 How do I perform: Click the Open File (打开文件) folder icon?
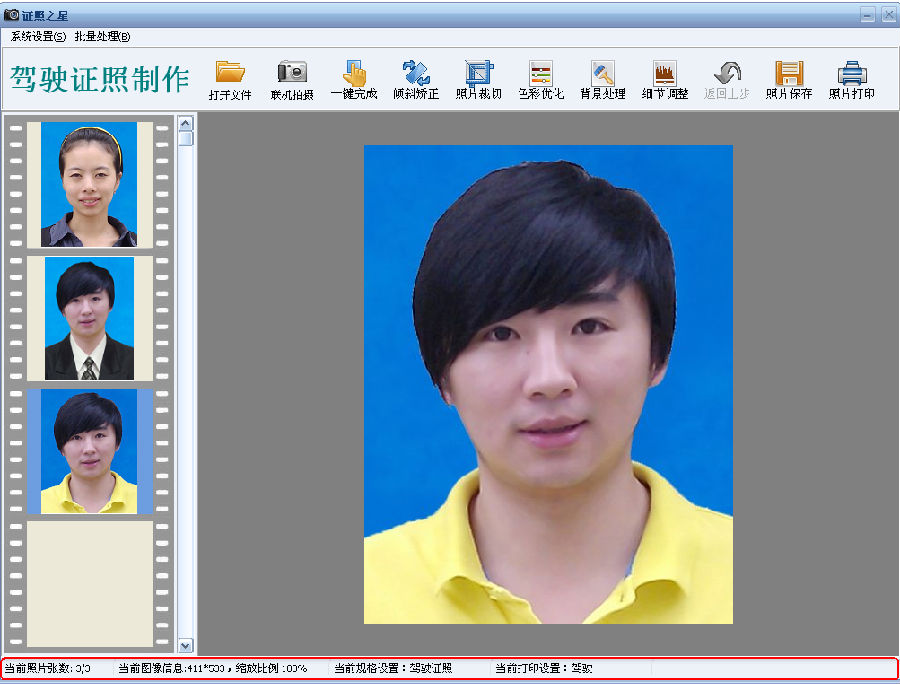click(x=230, y=73)
